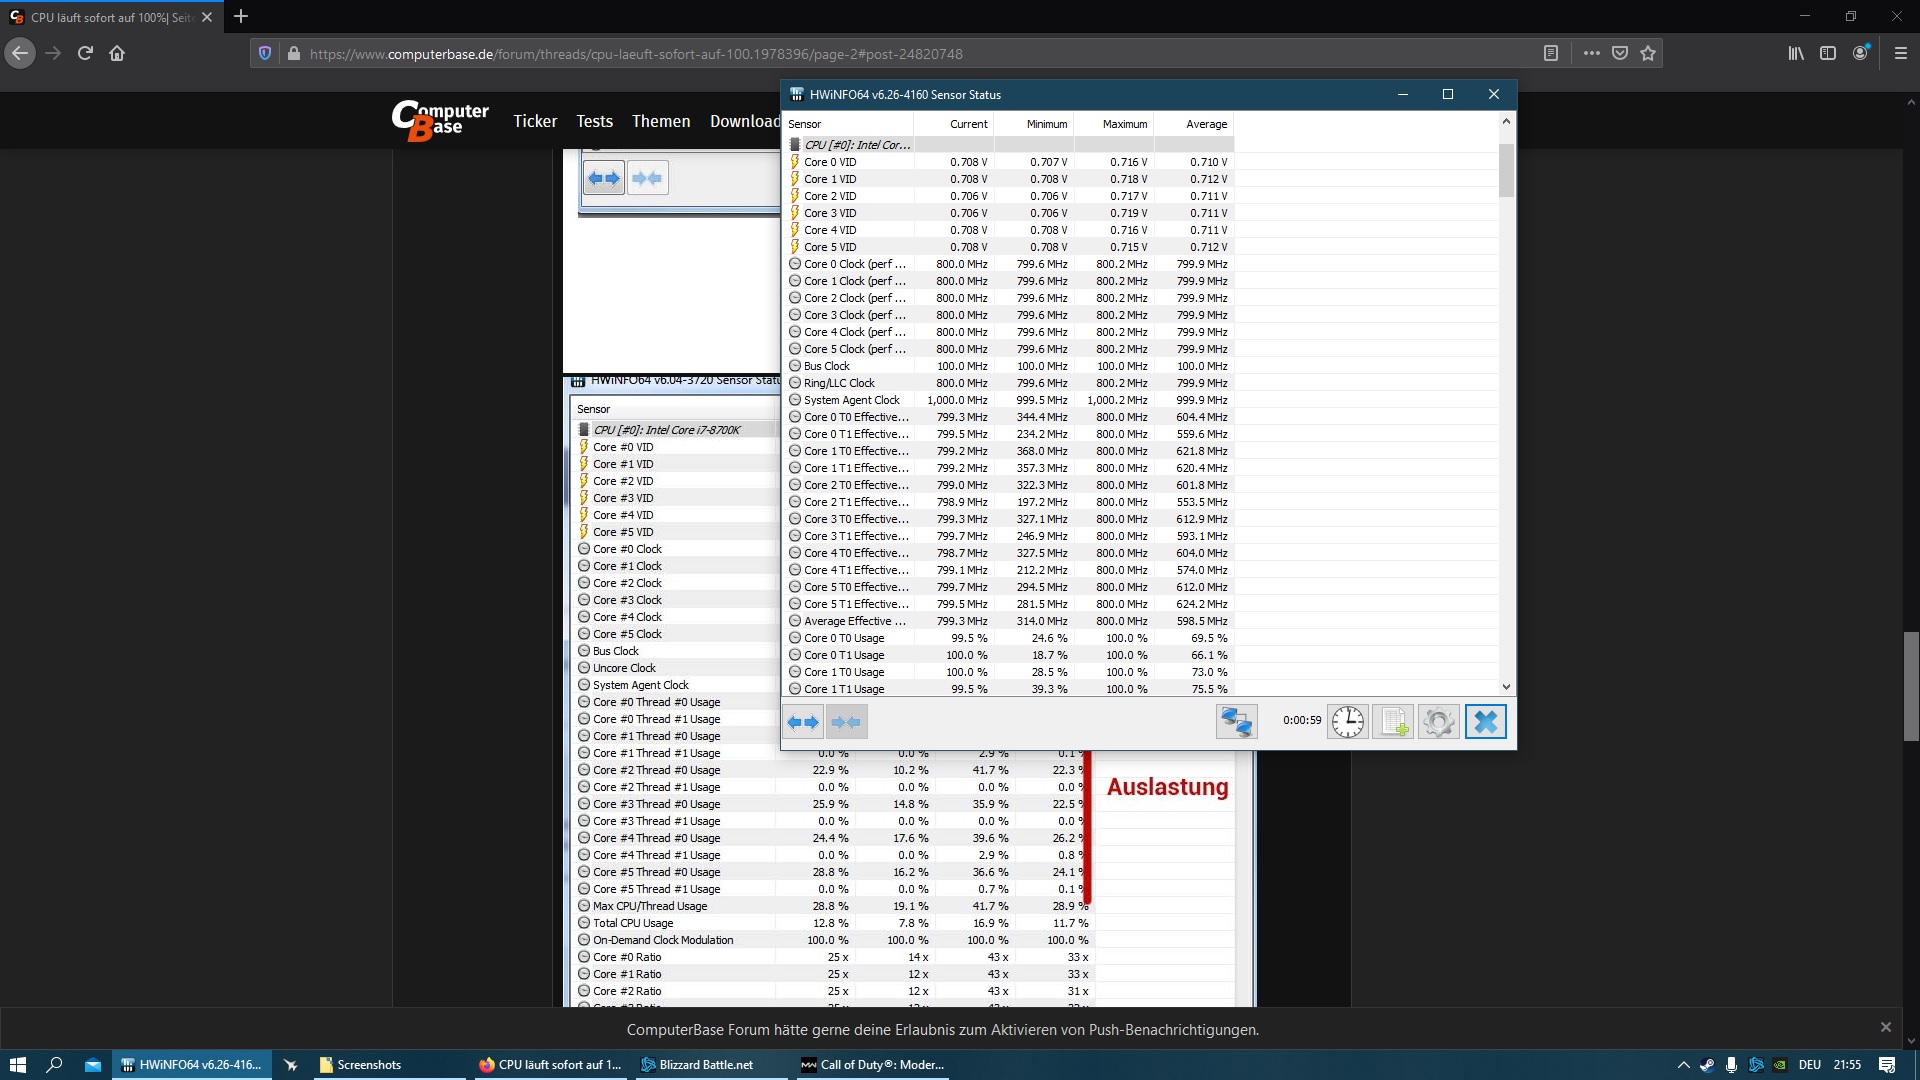Start sensor logging with sheet-plus icon
The height and width of the screenshot is (1080, 1920).
point(1393,722)
